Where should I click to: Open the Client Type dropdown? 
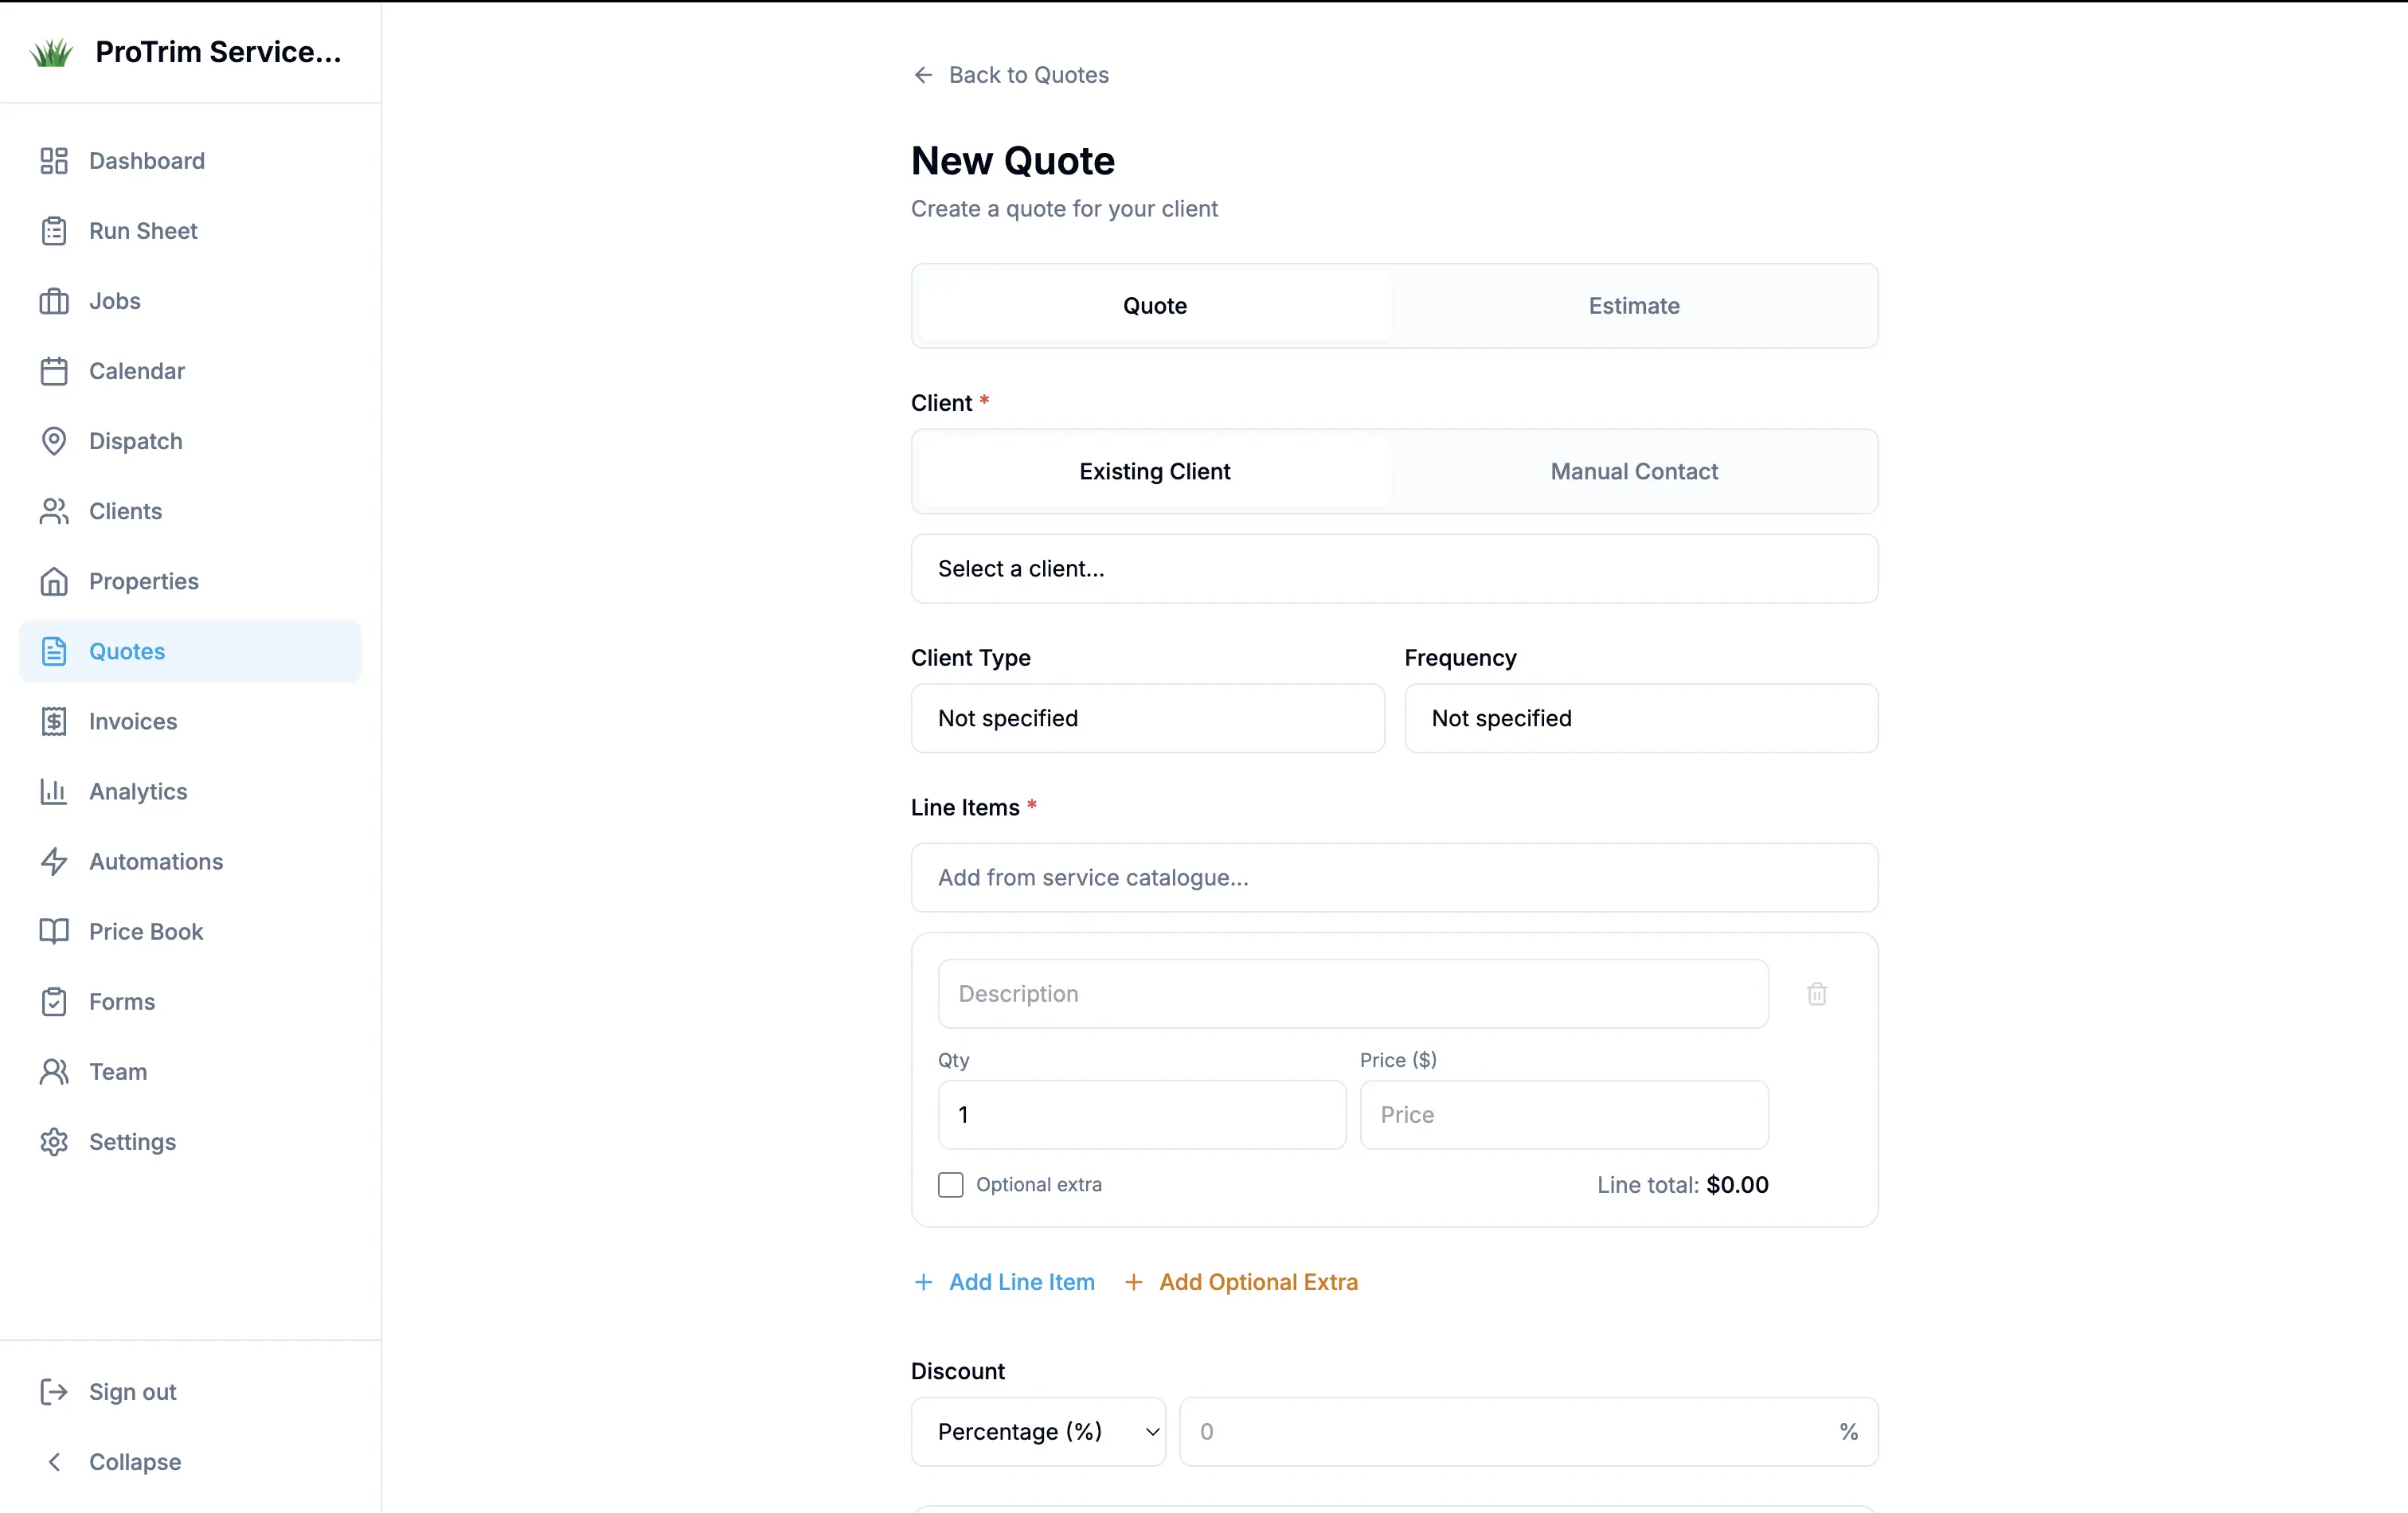[1146, 718]
